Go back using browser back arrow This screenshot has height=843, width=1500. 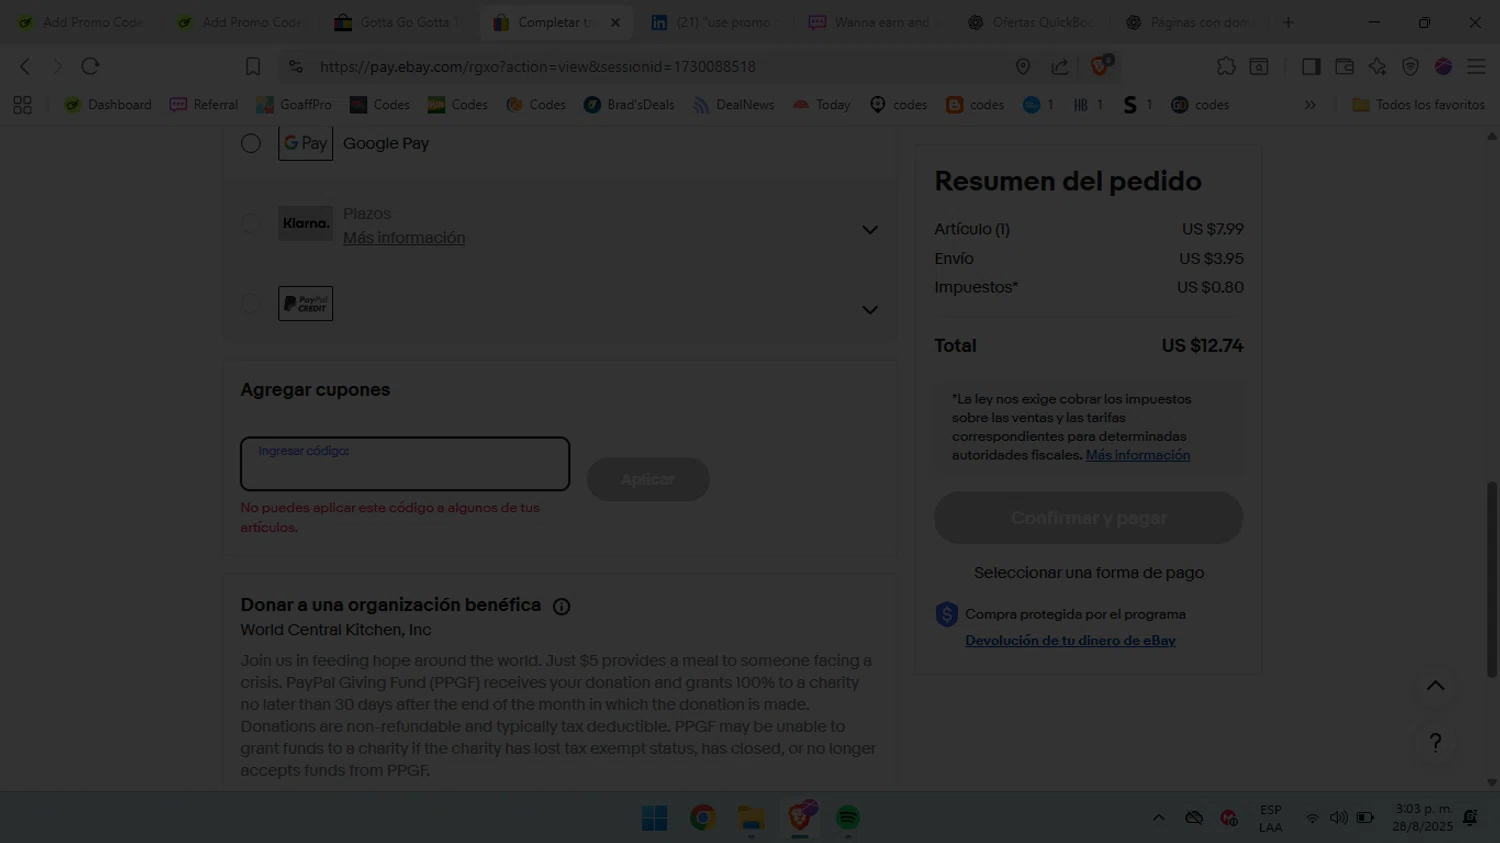click(26, 66)
